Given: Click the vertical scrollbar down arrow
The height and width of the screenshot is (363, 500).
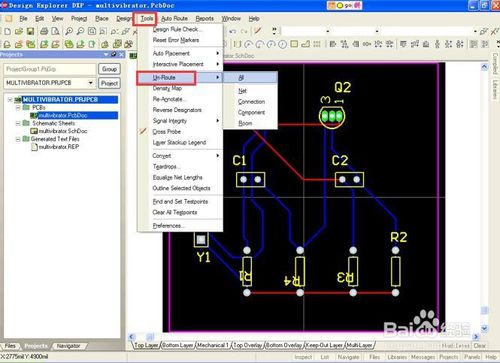Looking at the screenshot, I should coord(484,328).
